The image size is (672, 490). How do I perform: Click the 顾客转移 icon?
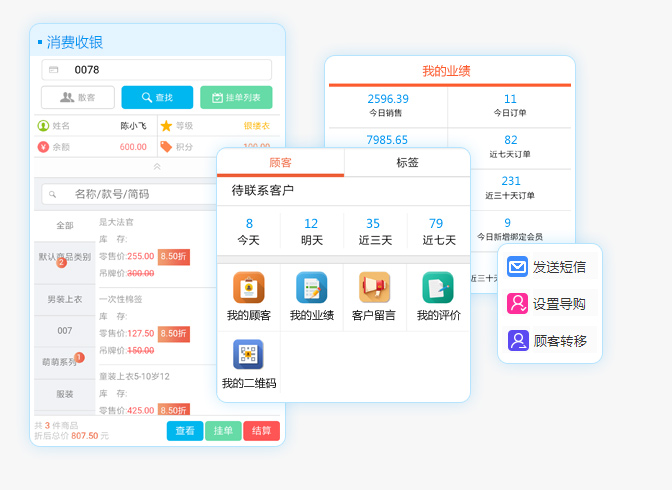coord(517,341)
